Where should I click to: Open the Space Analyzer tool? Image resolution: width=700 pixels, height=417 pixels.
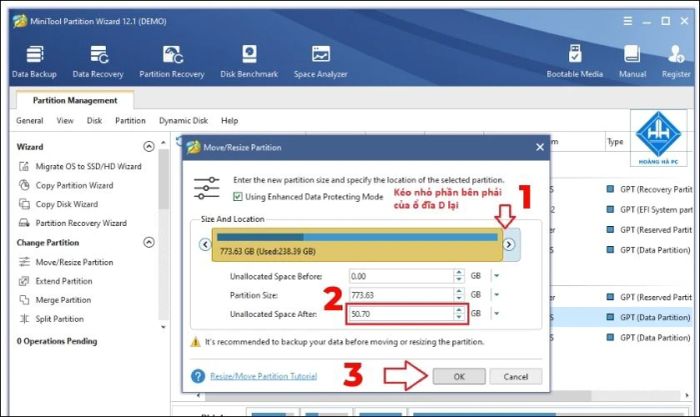[x=321, y=62]
